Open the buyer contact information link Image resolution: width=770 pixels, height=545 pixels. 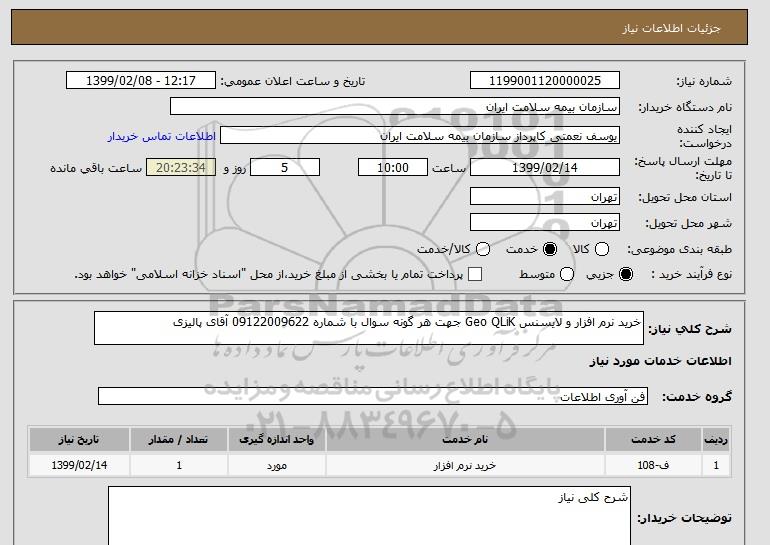(x=162, y=136)
